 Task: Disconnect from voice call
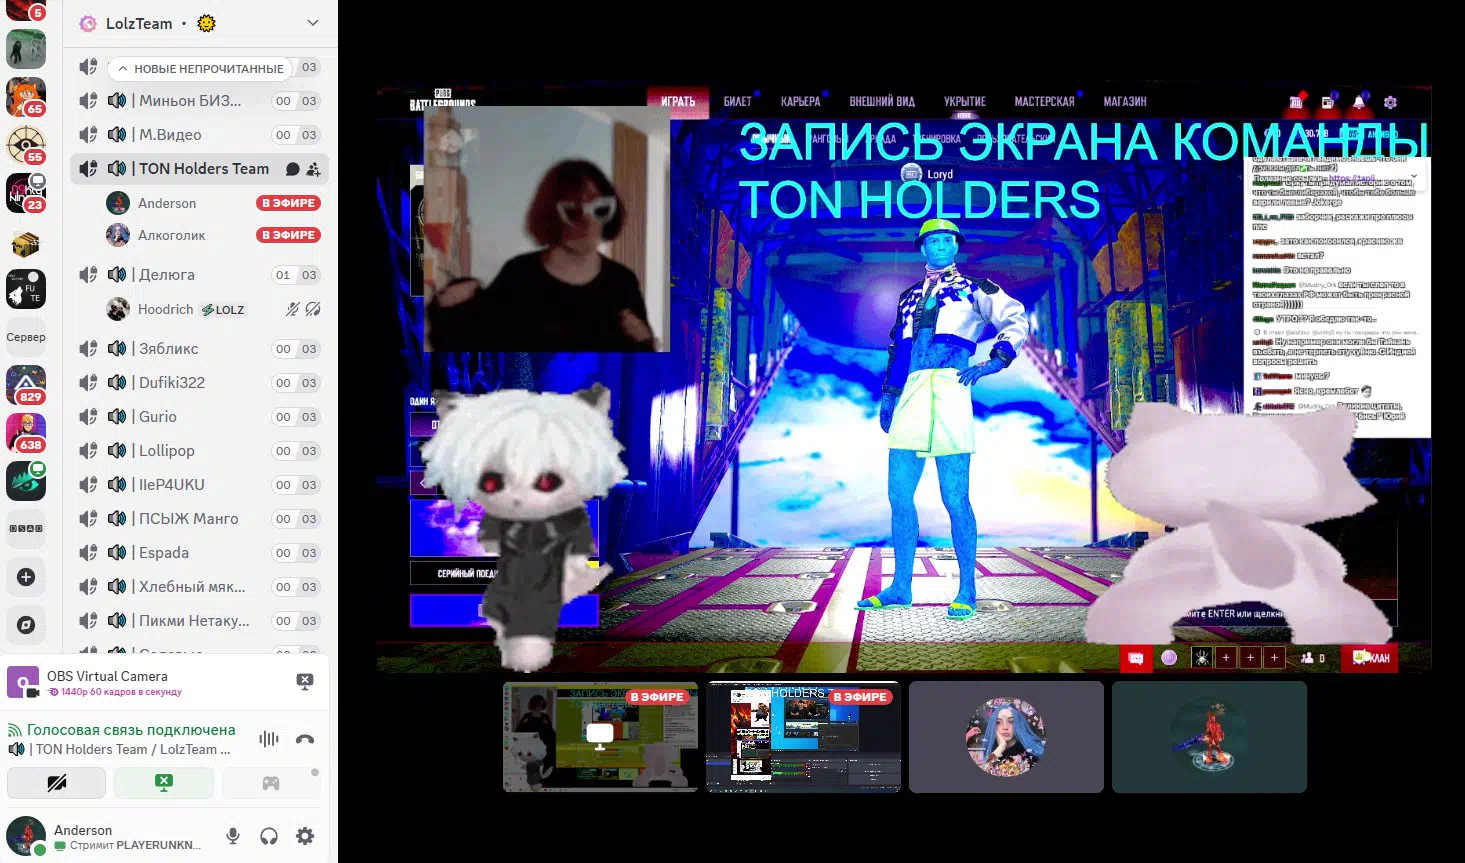(x=305, y=739)
